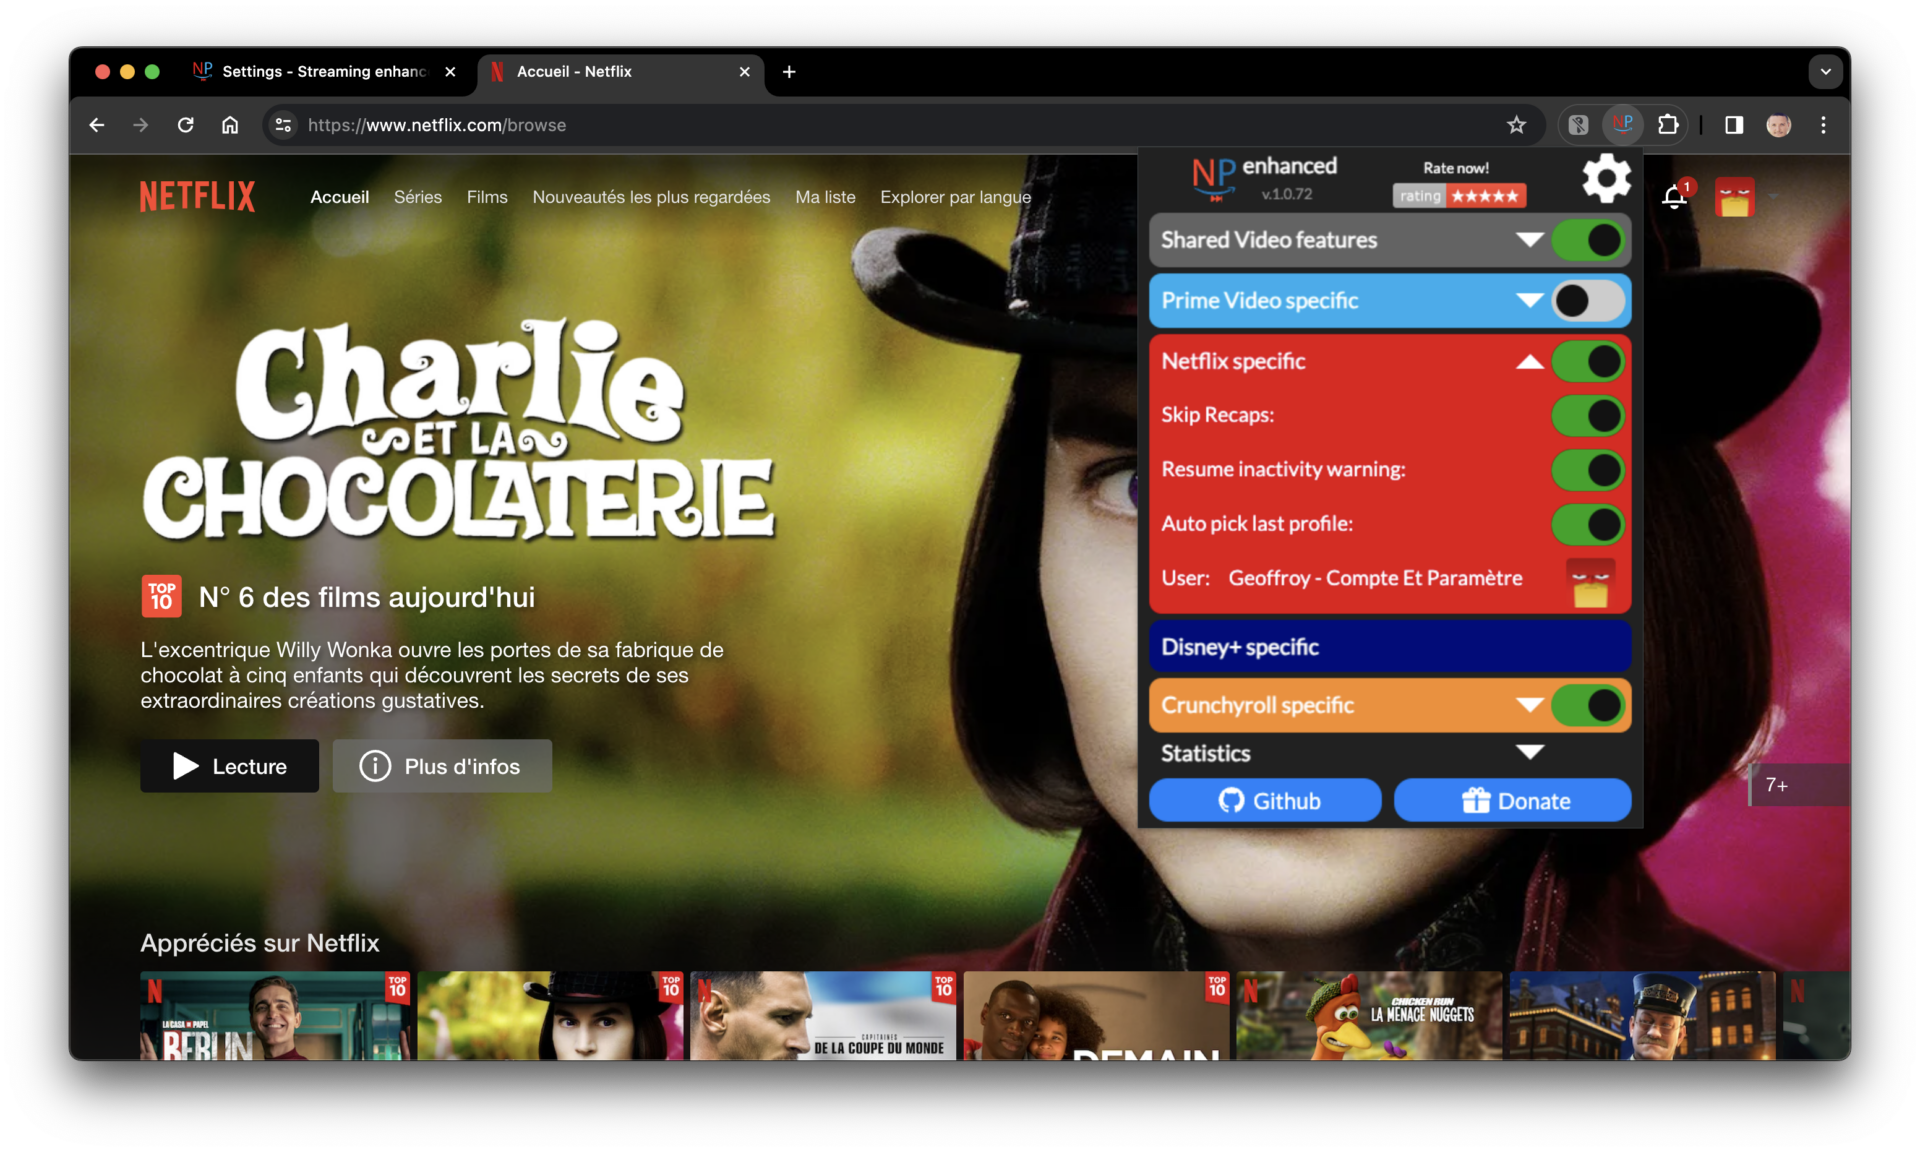Toggle Shared Video features switch
Viewport: 1920px width, 1152px height.
1588,240
